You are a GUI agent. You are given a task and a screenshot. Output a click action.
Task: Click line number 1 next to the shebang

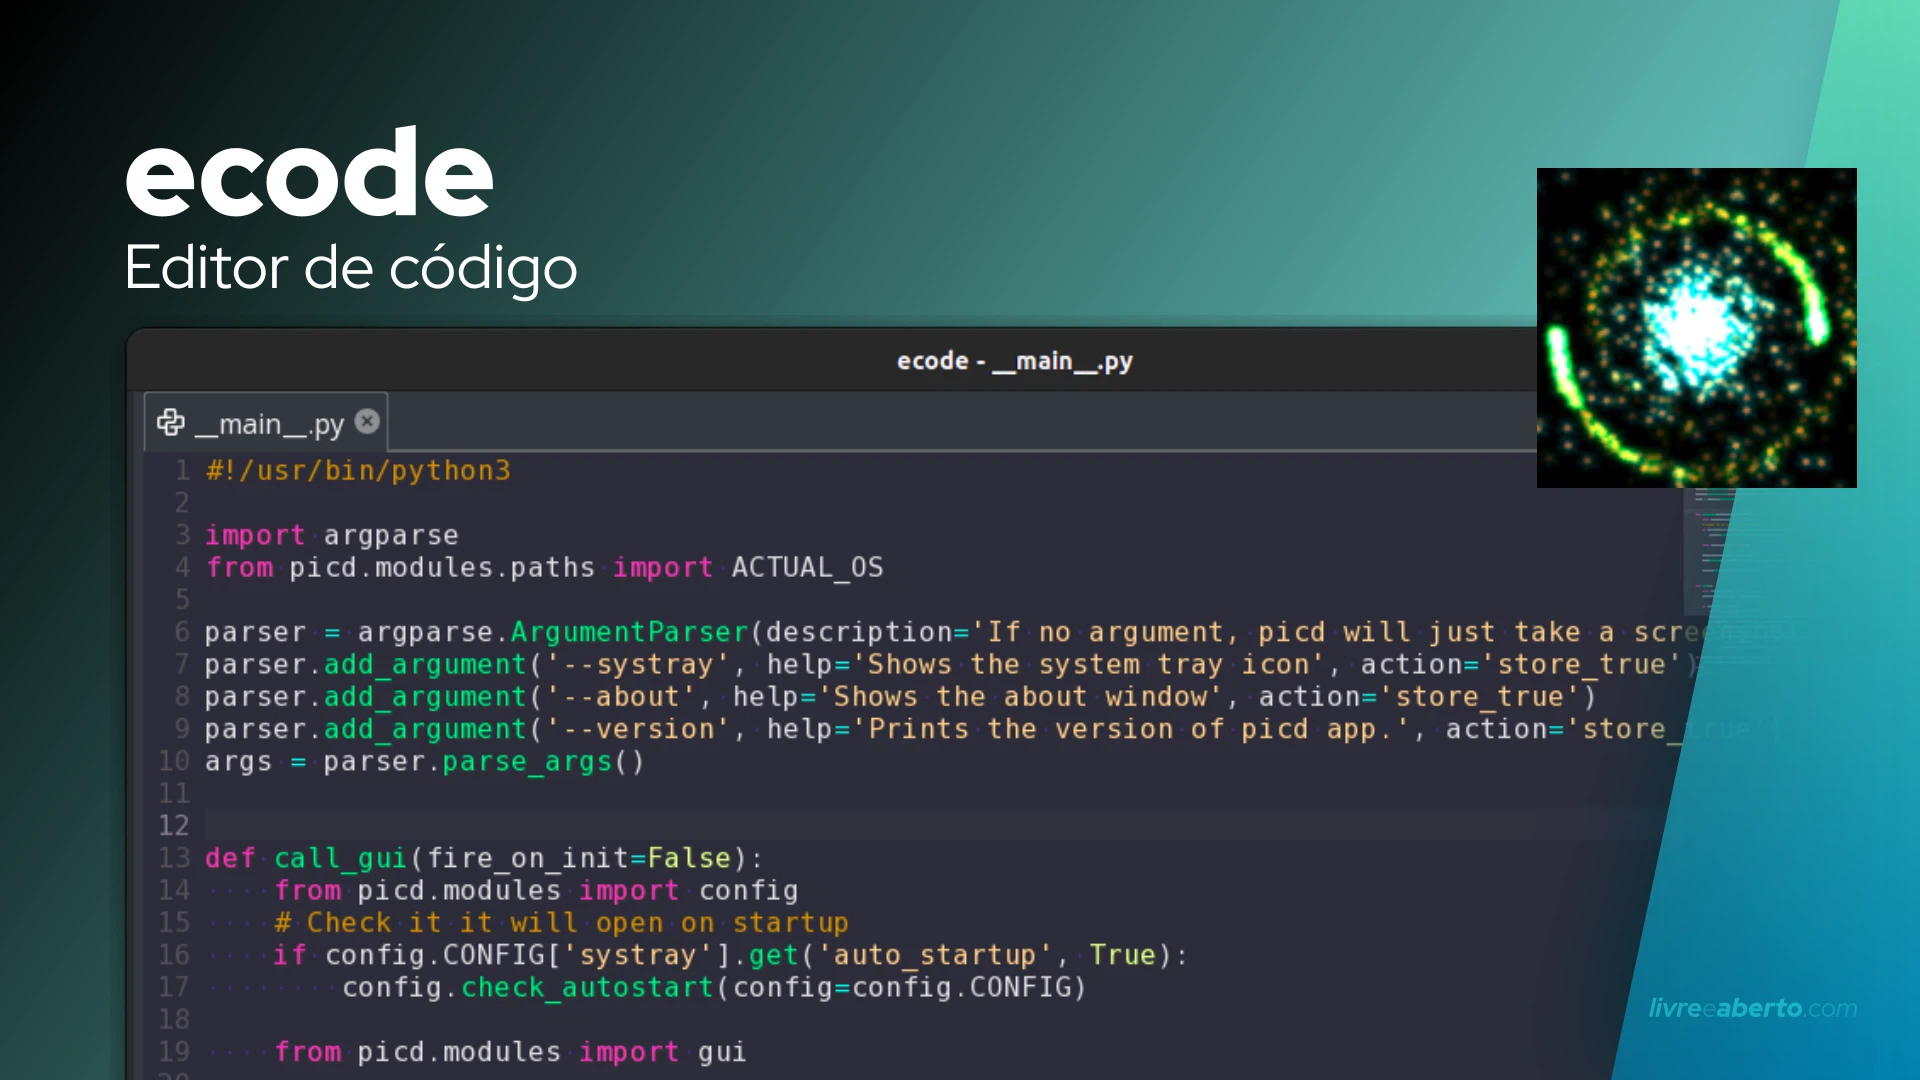[x=182, y=470]
